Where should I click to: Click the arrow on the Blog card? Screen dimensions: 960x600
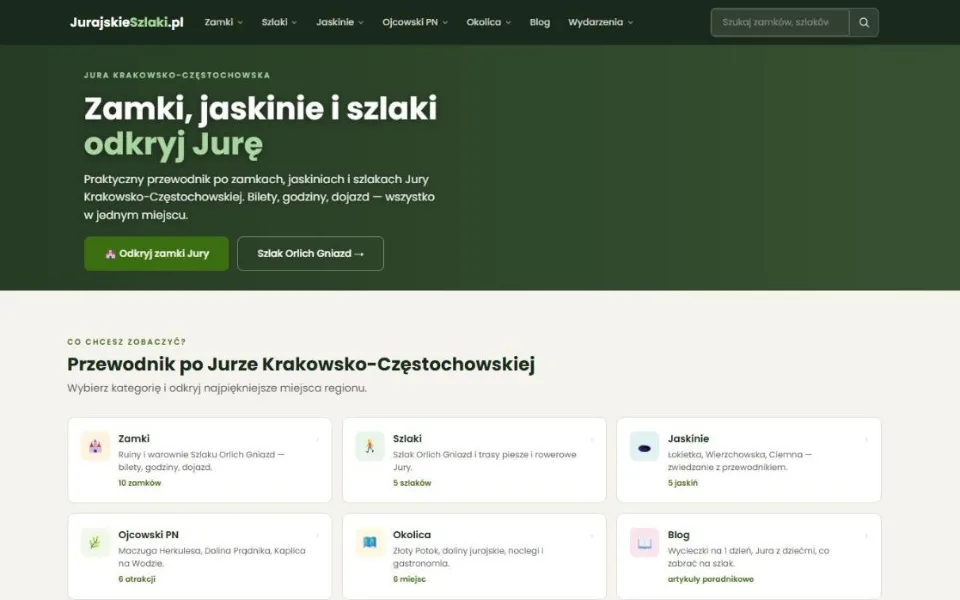(x=866, y=536)
